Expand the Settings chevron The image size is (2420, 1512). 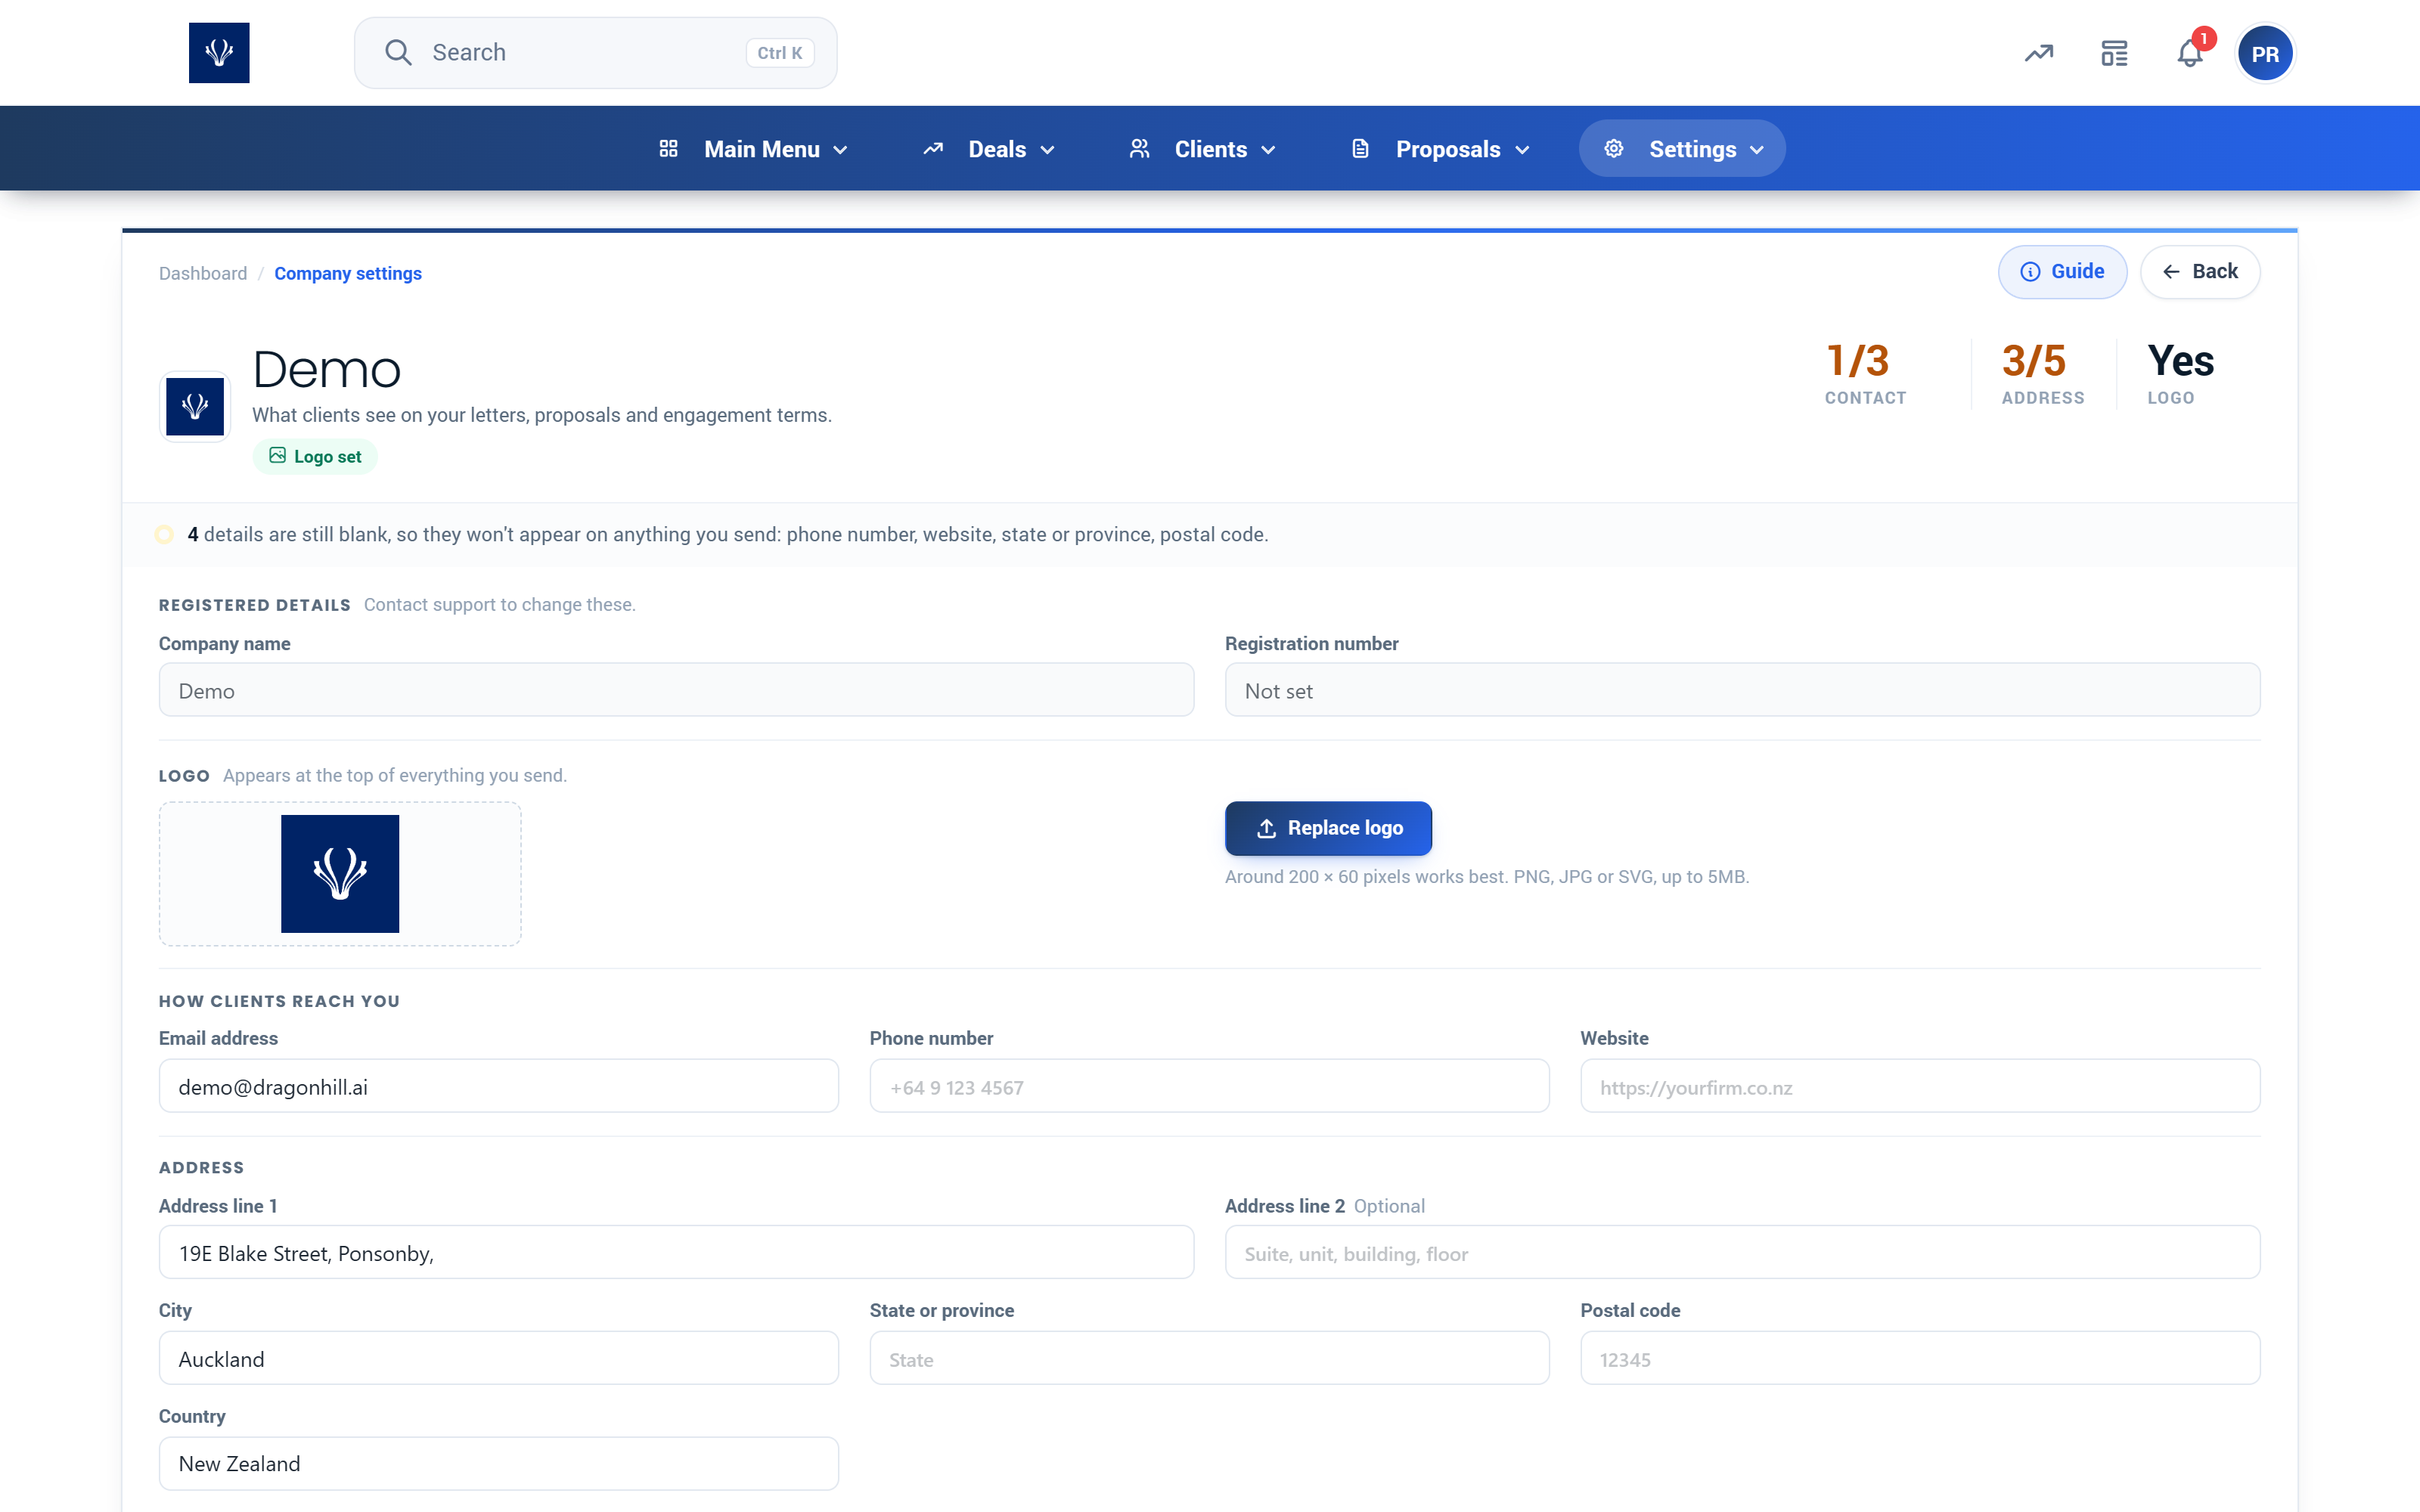point(1757,150)
